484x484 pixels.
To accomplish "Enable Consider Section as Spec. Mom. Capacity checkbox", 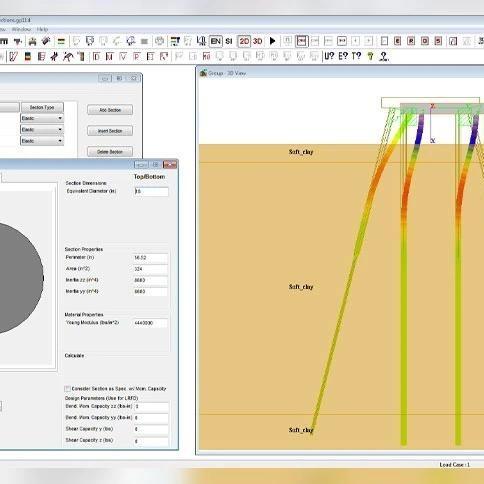I will pyautogui.click(x=68, y=389).
